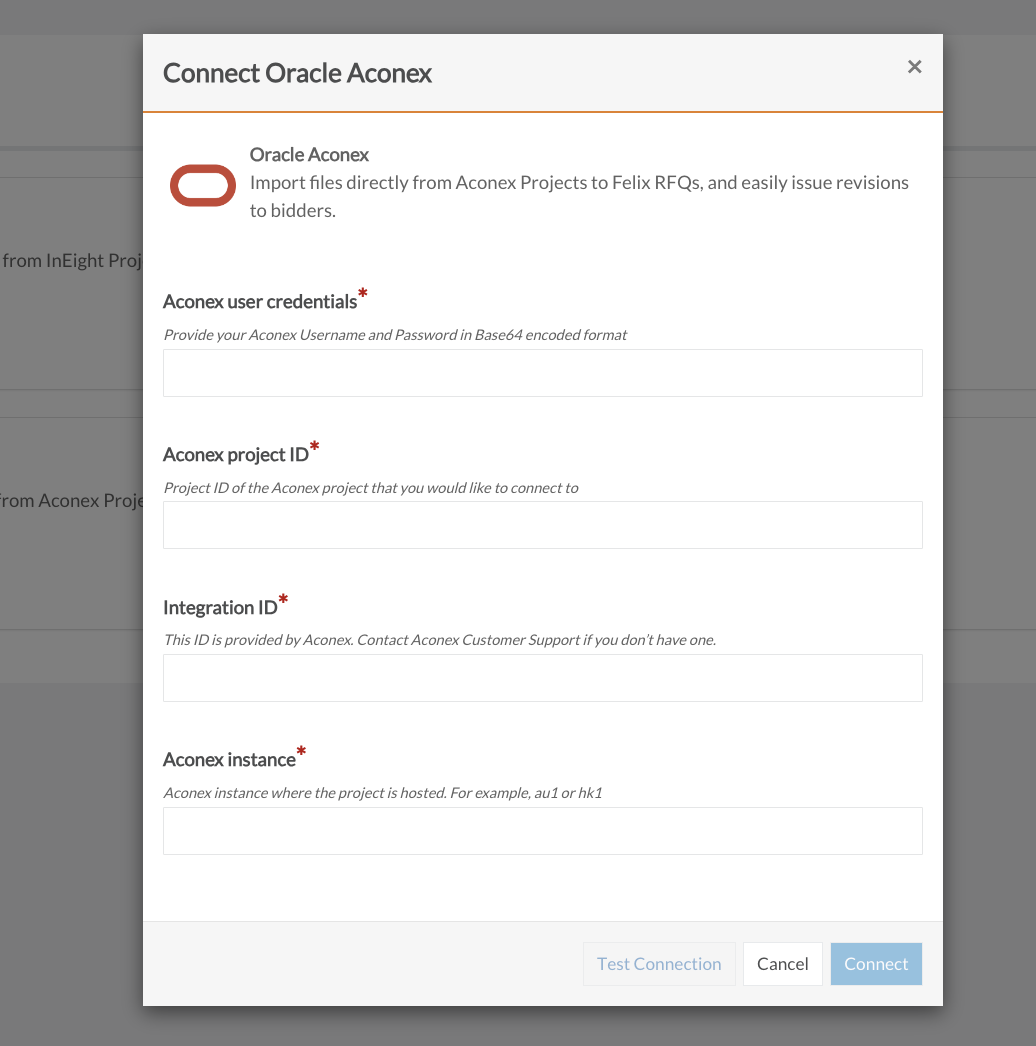This screenshot has height=1046, width=1036.
Task: Close the Connect Oracle Aconex dialog
Action: [x=914, y=67]
